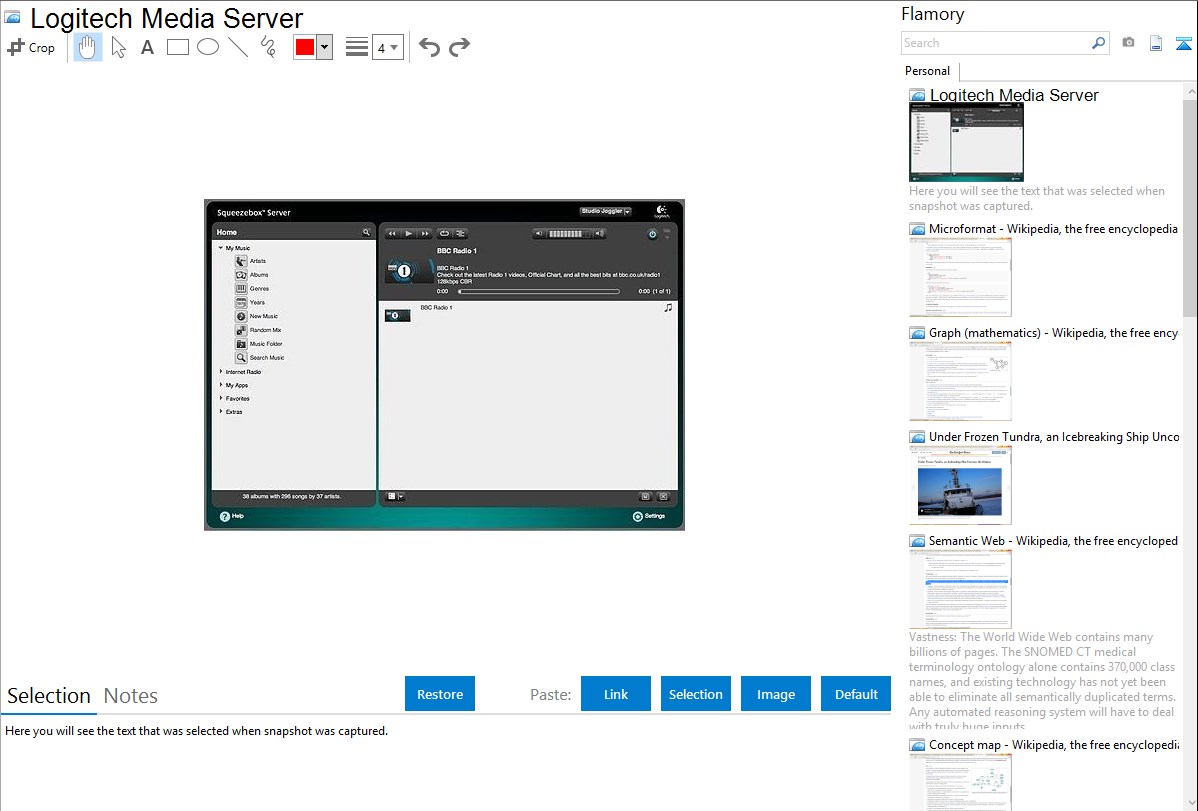The image size is (1198, 811).
Task: Redo the last annotation
Action: tap(459, 47)
